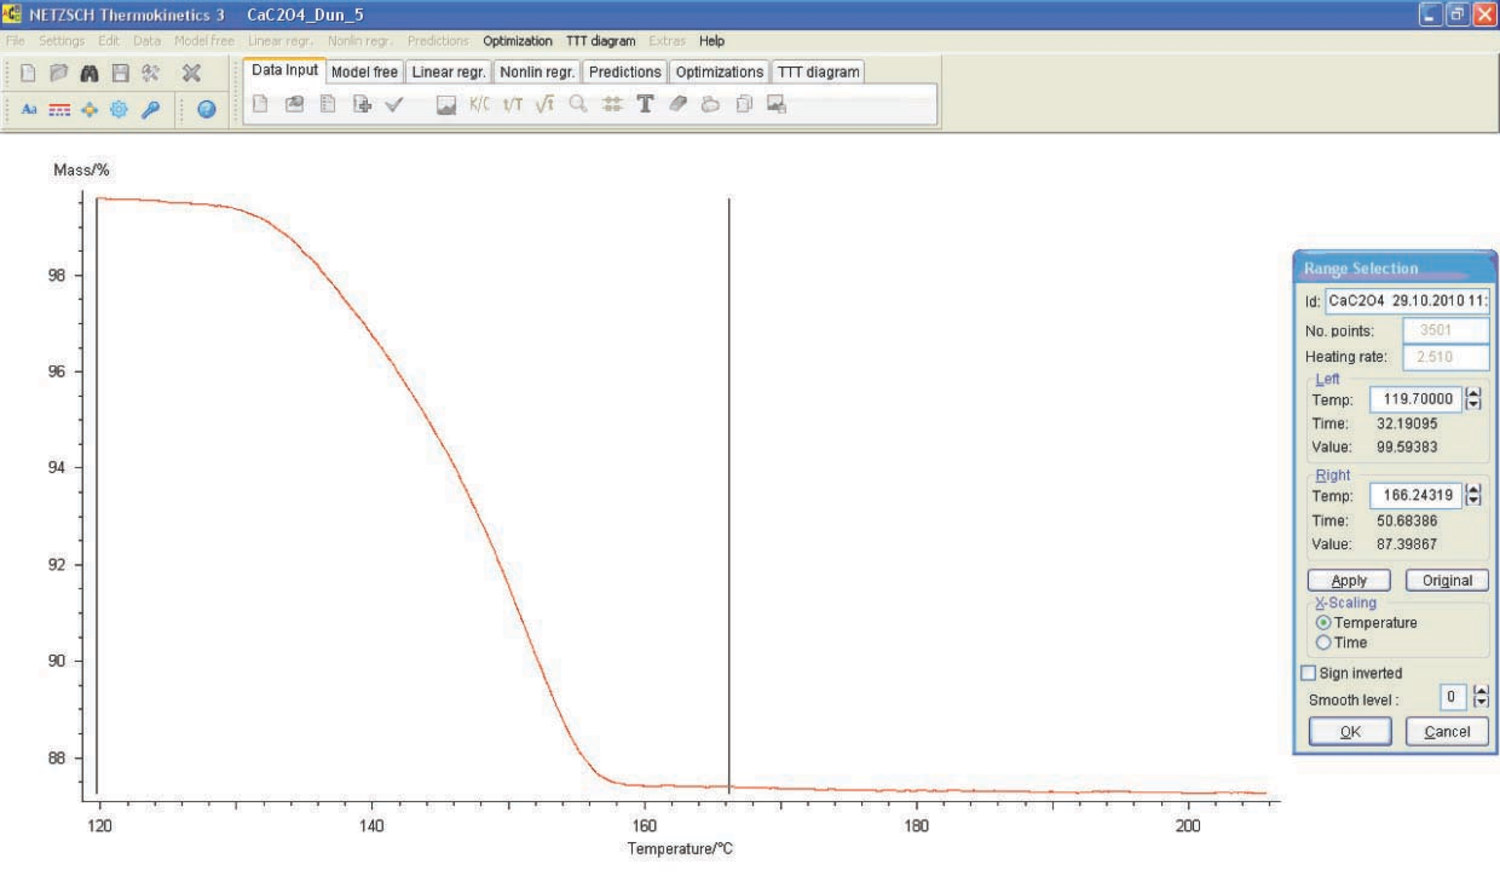The height and width of the screenshot is (876, 1500).
Task: Select the Data Input tab
Action: (284, 70)
